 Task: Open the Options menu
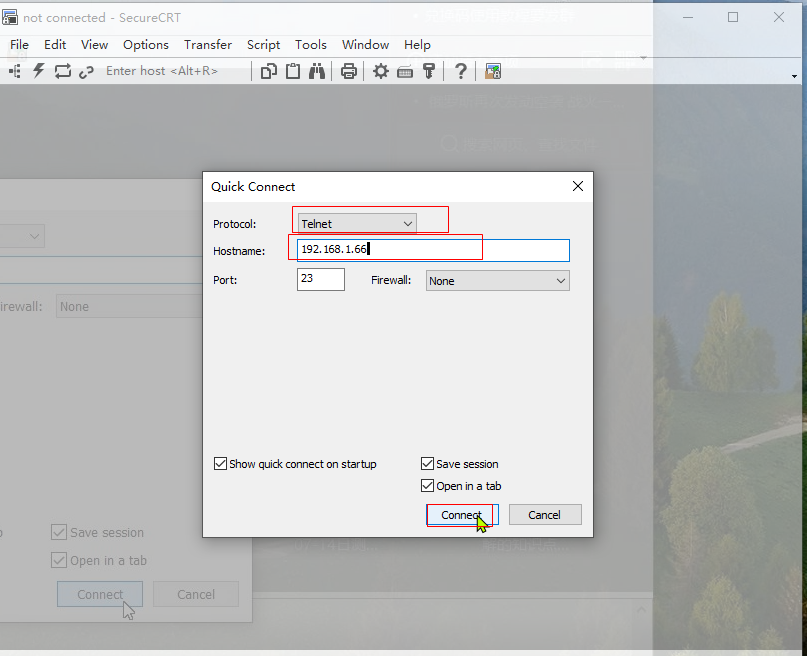point(146,45)
